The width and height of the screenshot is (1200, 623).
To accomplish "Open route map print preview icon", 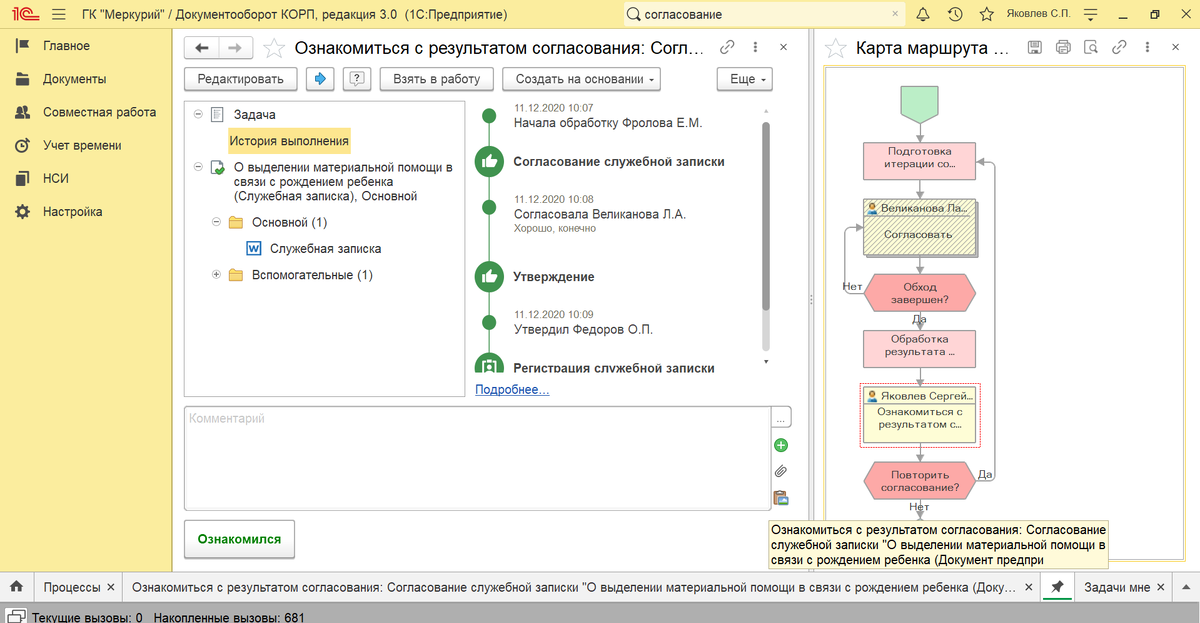I will [1091, 47].
